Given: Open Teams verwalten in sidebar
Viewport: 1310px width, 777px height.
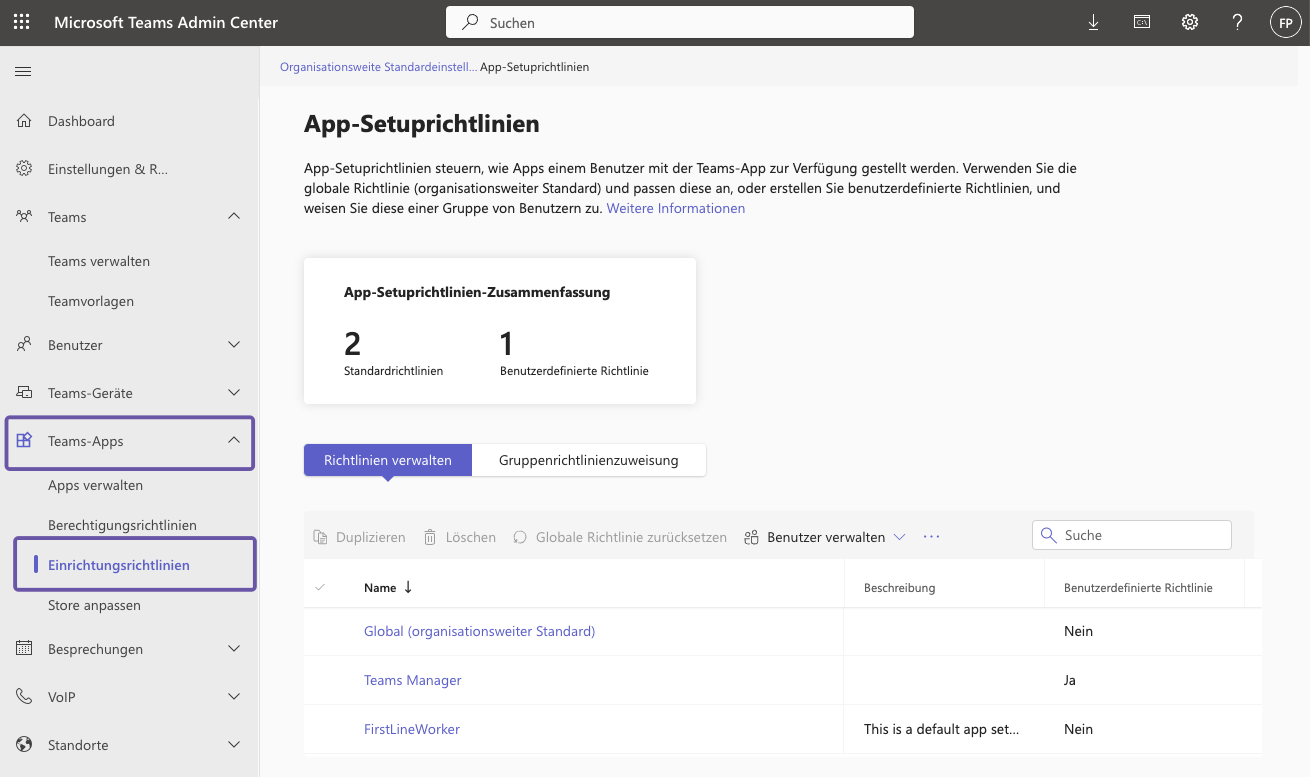Looking at the screenshot, I should (x=99, y=261).
